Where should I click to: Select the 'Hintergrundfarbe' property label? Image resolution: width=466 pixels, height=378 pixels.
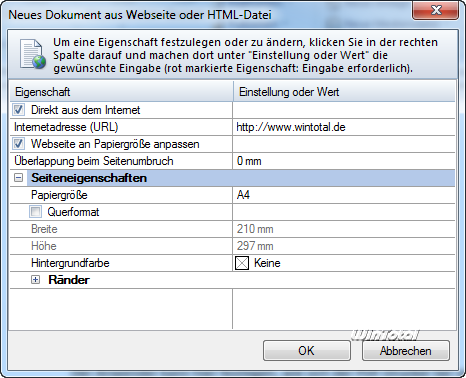coord(70,263)
